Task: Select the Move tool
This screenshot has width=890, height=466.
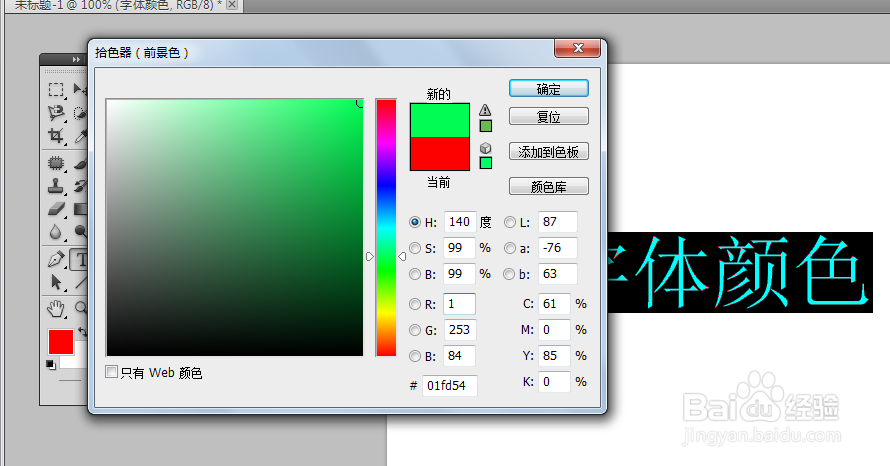Action: 80,90
